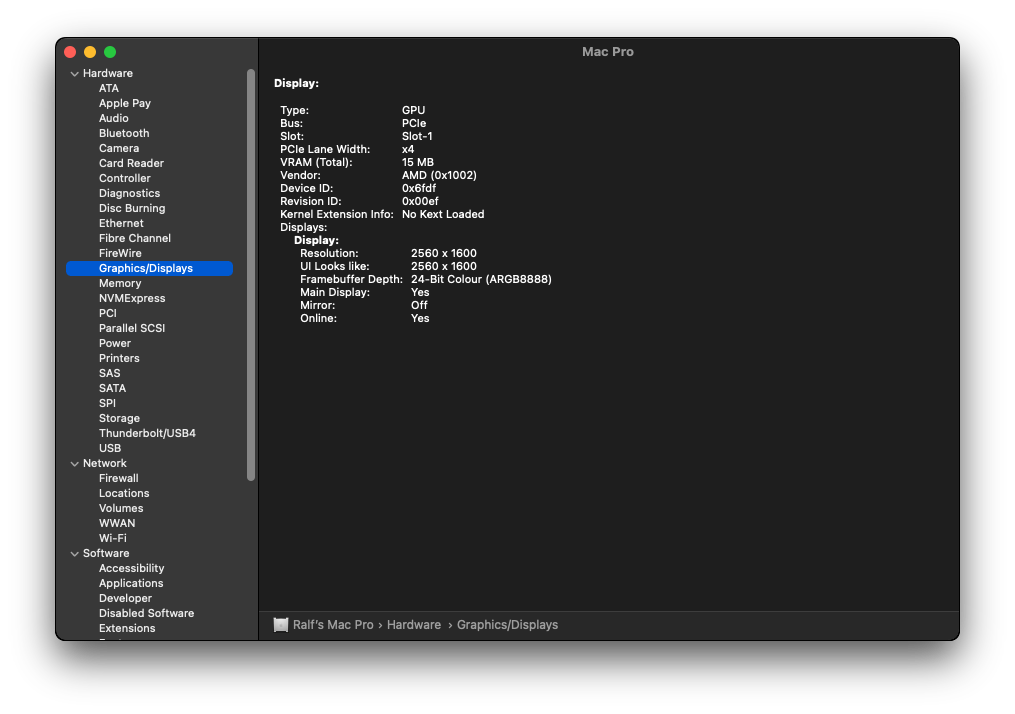The height and width of the screenshot is (714, 1015).
Task: Select ATA in the sidebar
Action: point(109,88)
